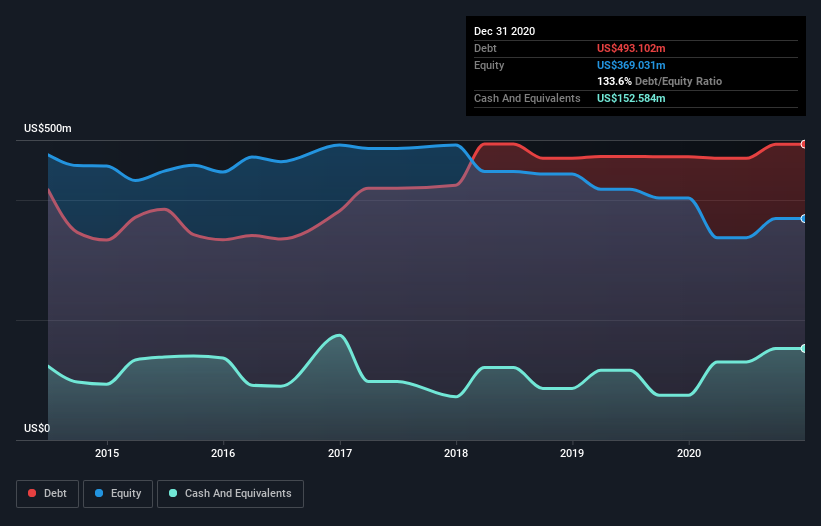Click the US$369.031m equity value
Screen dimensions: 821x526
tap(631, 65)
